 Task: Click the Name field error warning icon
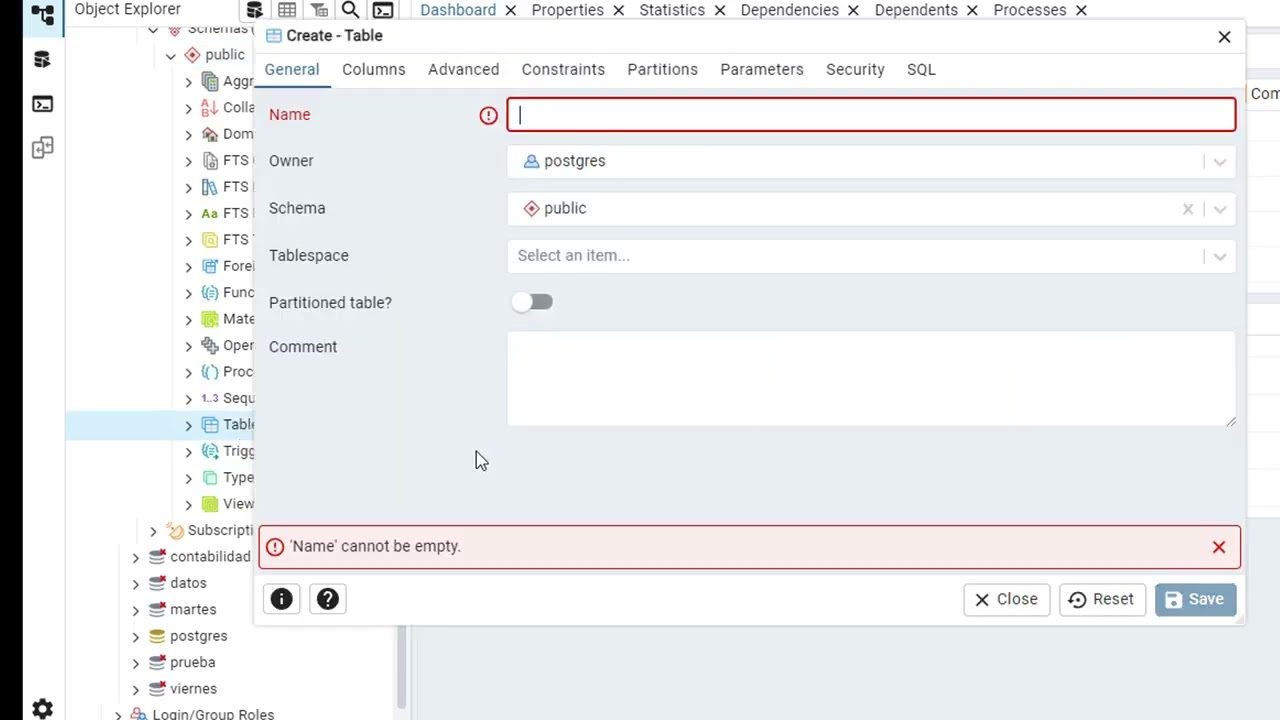click(488, 115)
